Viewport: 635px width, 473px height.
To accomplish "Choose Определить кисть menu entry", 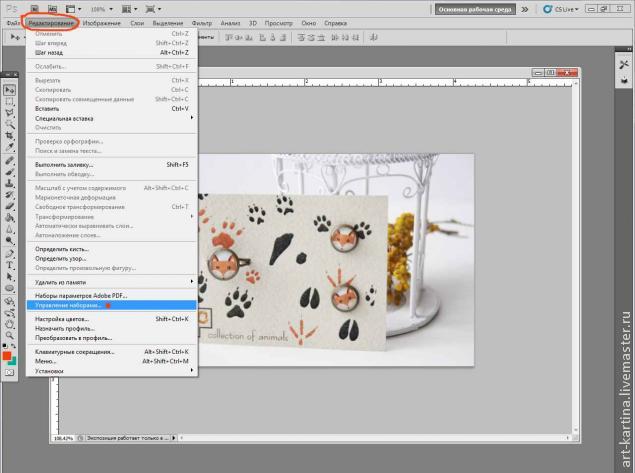I will point(111,249).
